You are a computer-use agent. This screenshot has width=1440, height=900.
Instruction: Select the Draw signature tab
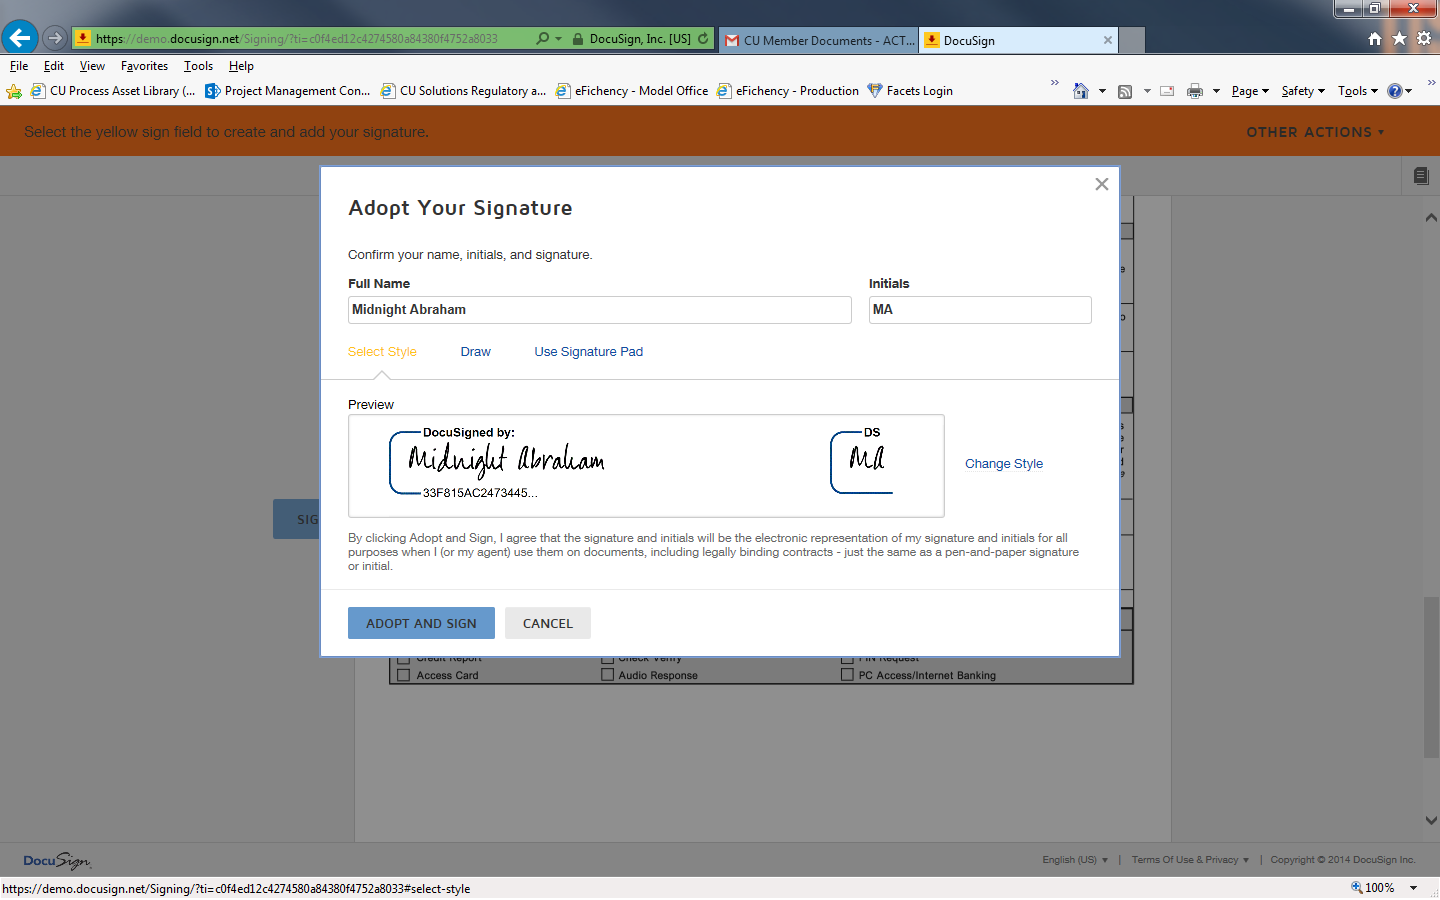476,352
